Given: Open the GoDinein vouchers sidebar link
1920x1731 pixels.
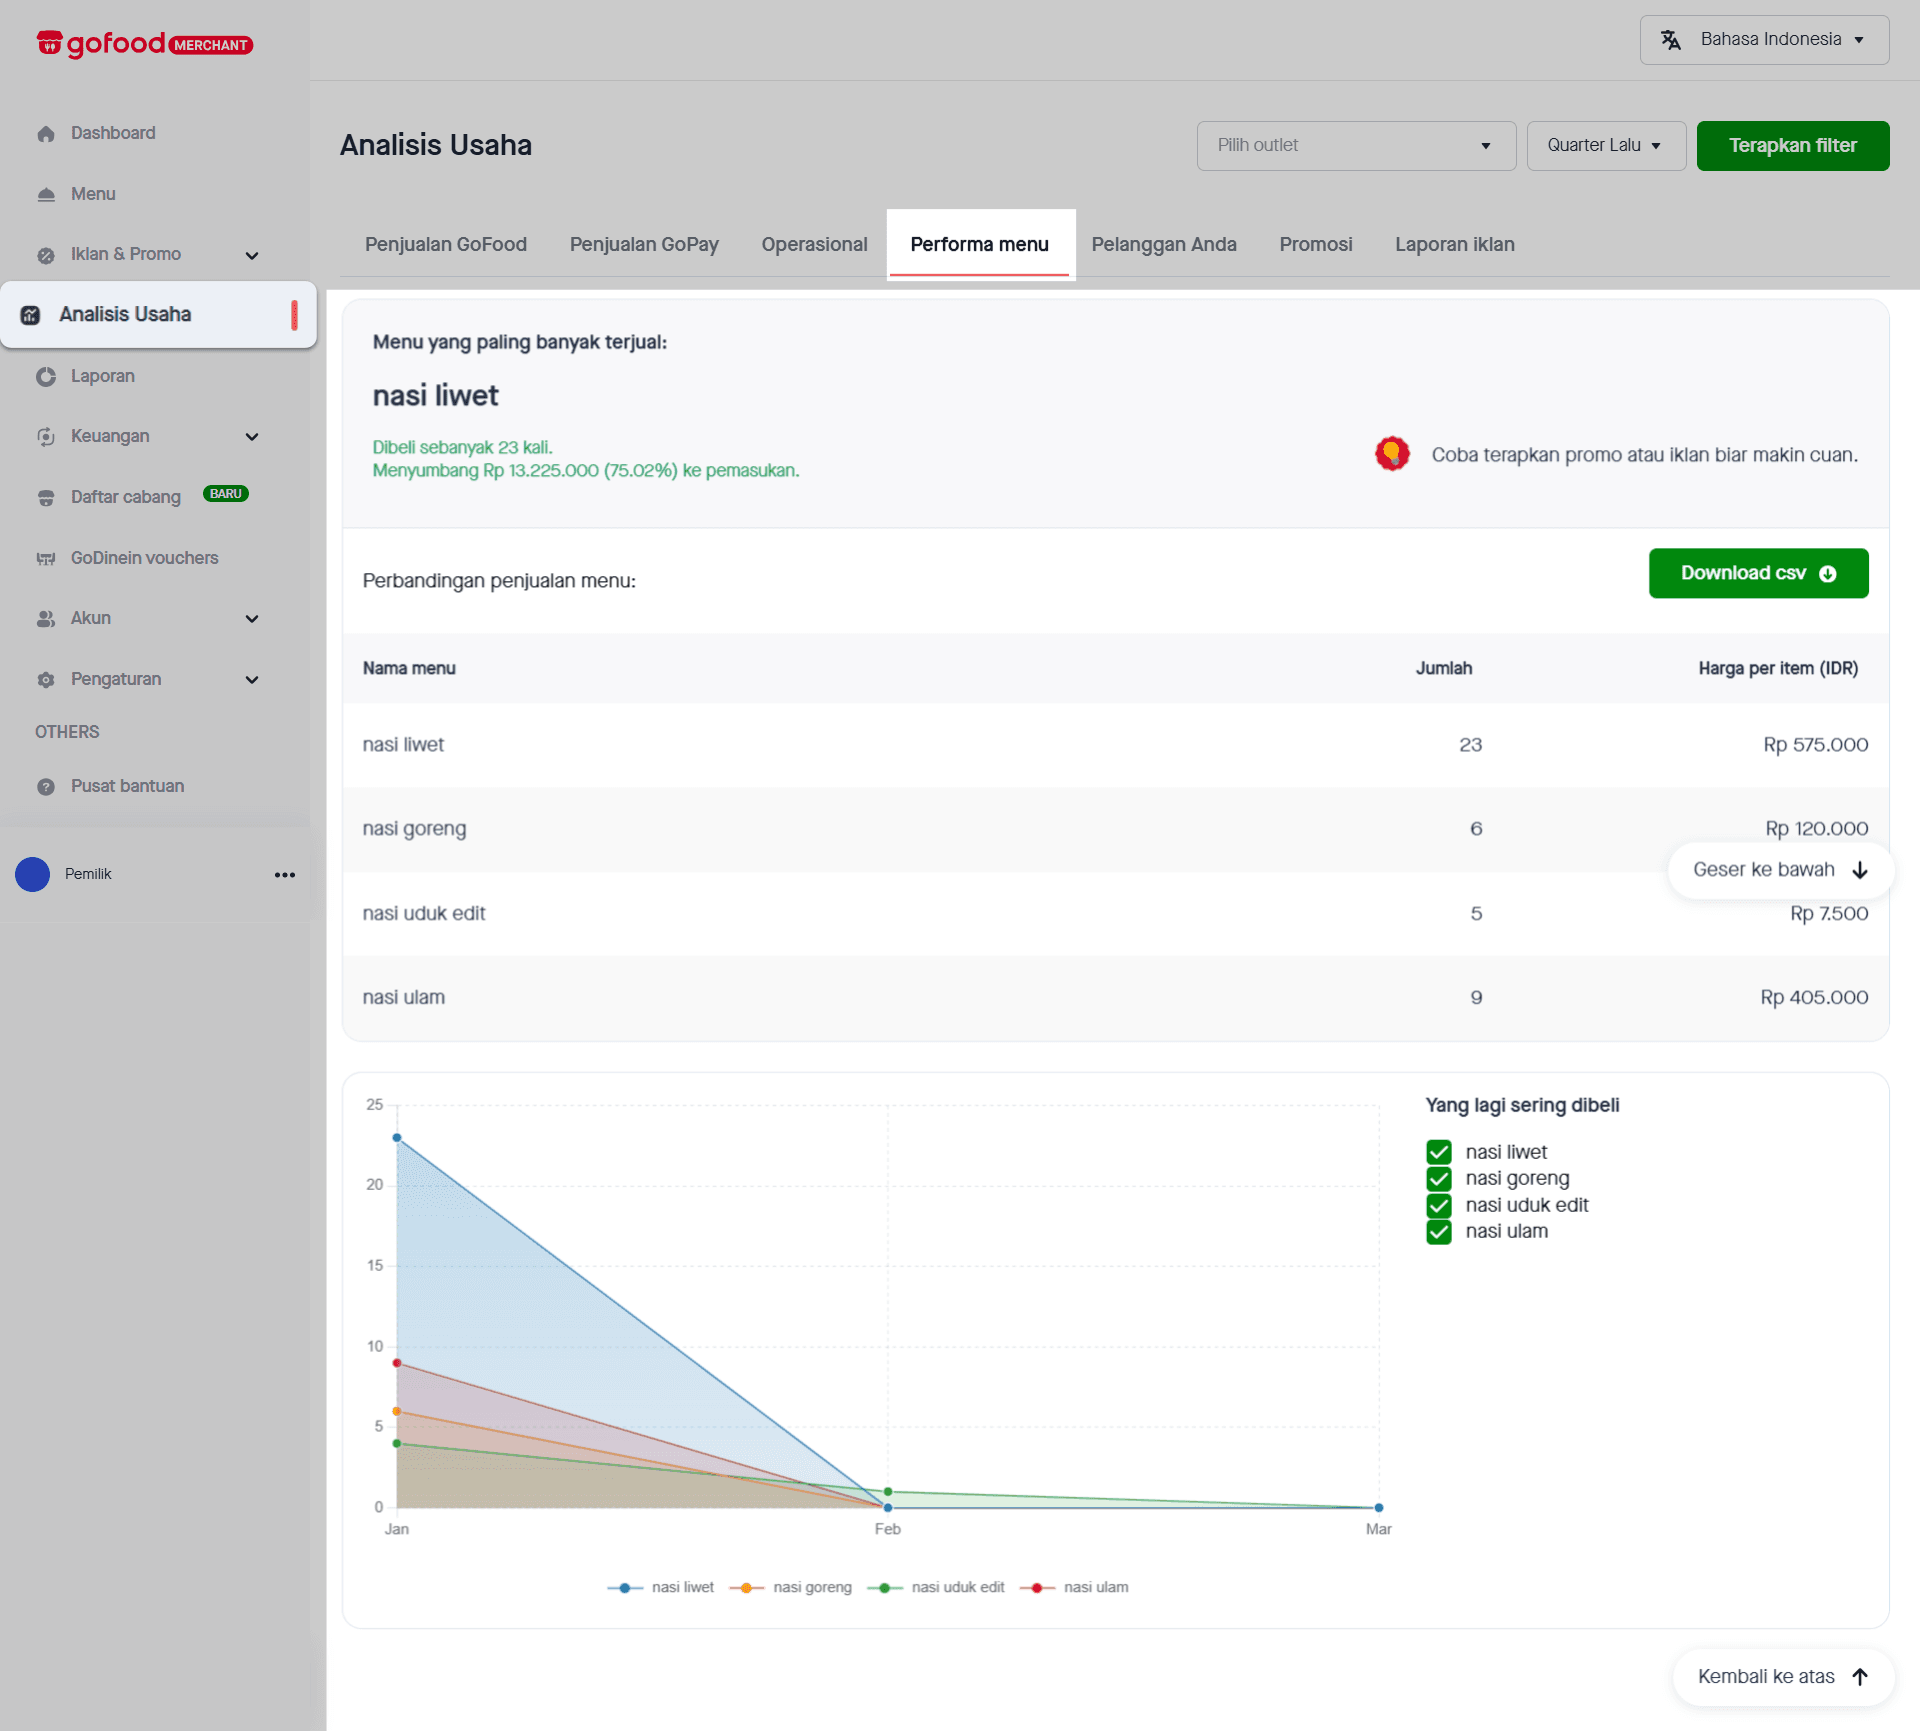Looking at the screenshot, I should tap(145, 559).
